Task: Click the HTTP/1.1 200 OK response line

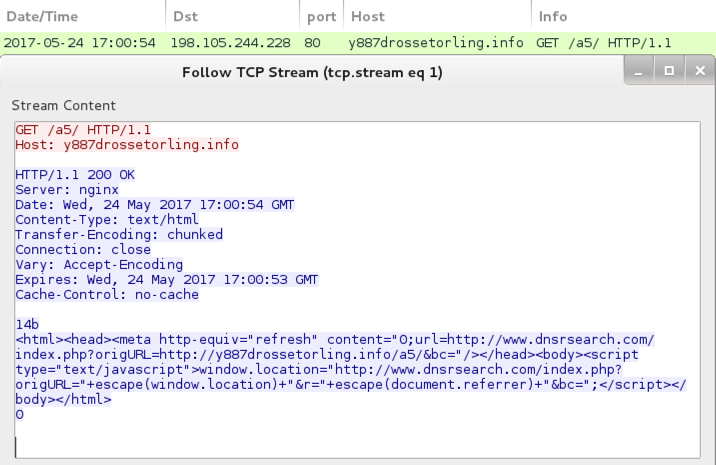Action: coord(75,174)
